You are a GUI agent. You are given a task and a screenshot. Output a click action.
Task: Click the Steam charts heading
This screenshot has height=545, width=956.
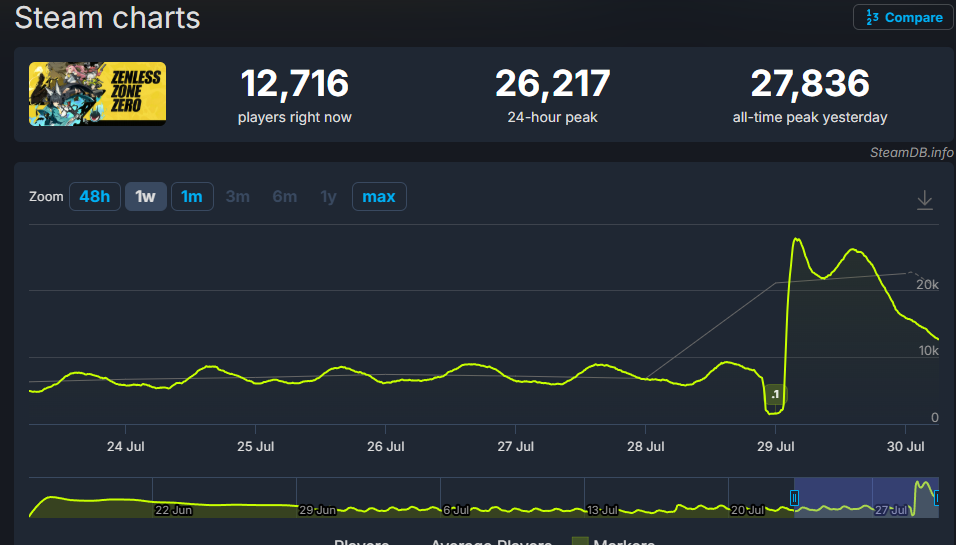coord(107,18)
